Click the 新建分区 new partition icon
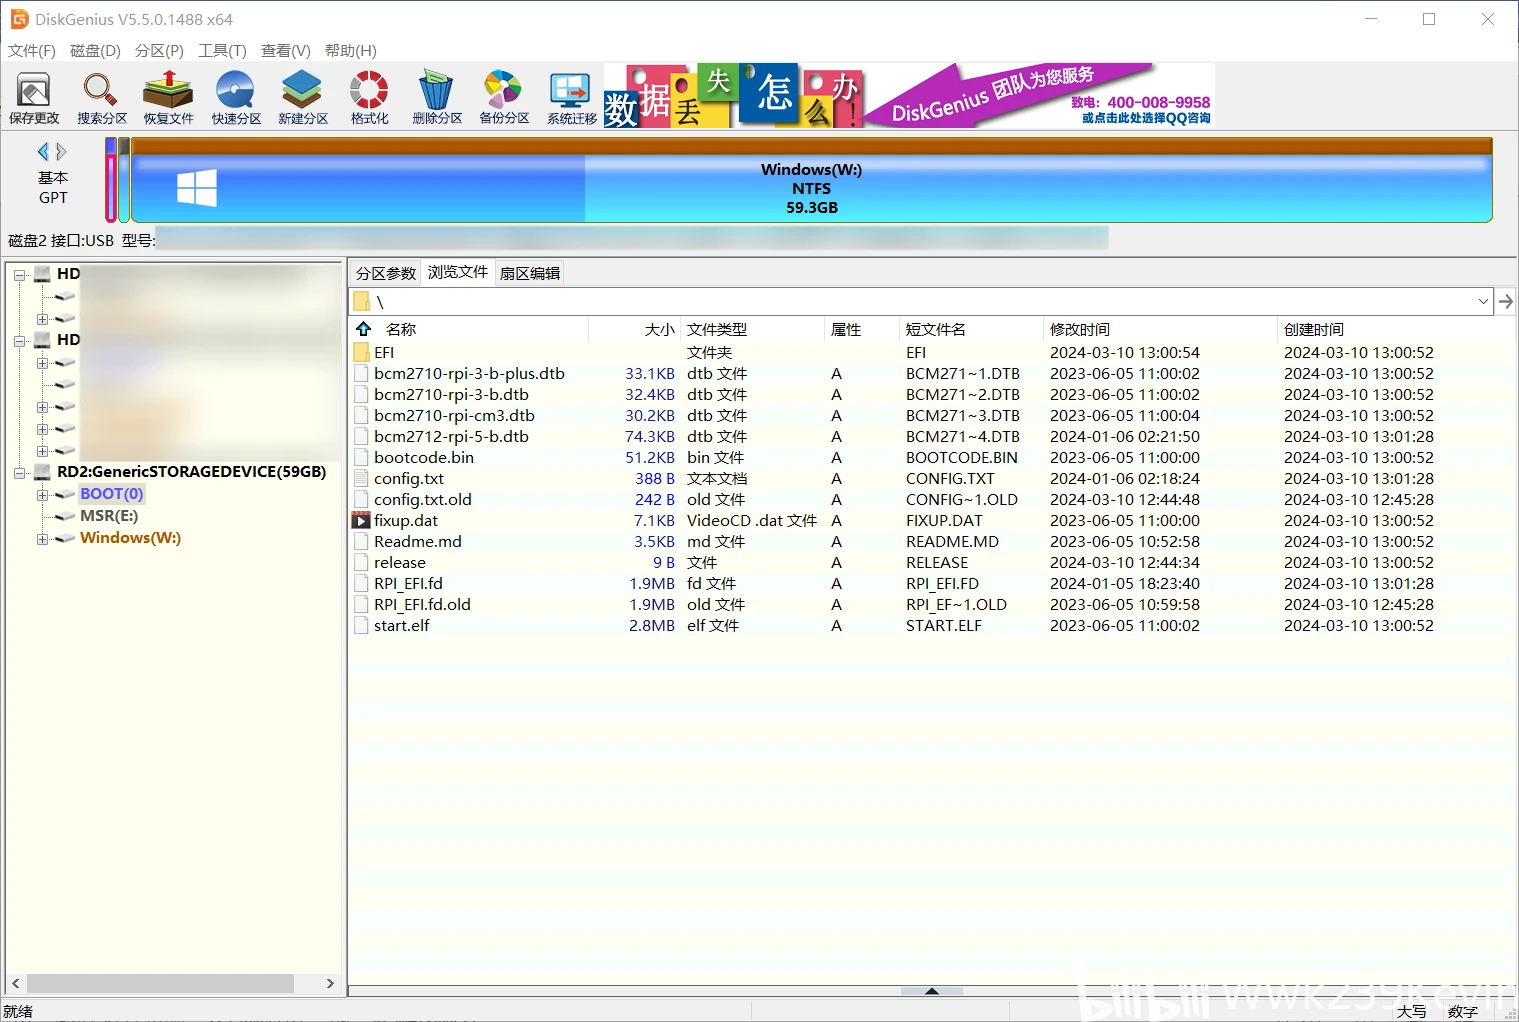1519x1022 pixels. point(303,98)
